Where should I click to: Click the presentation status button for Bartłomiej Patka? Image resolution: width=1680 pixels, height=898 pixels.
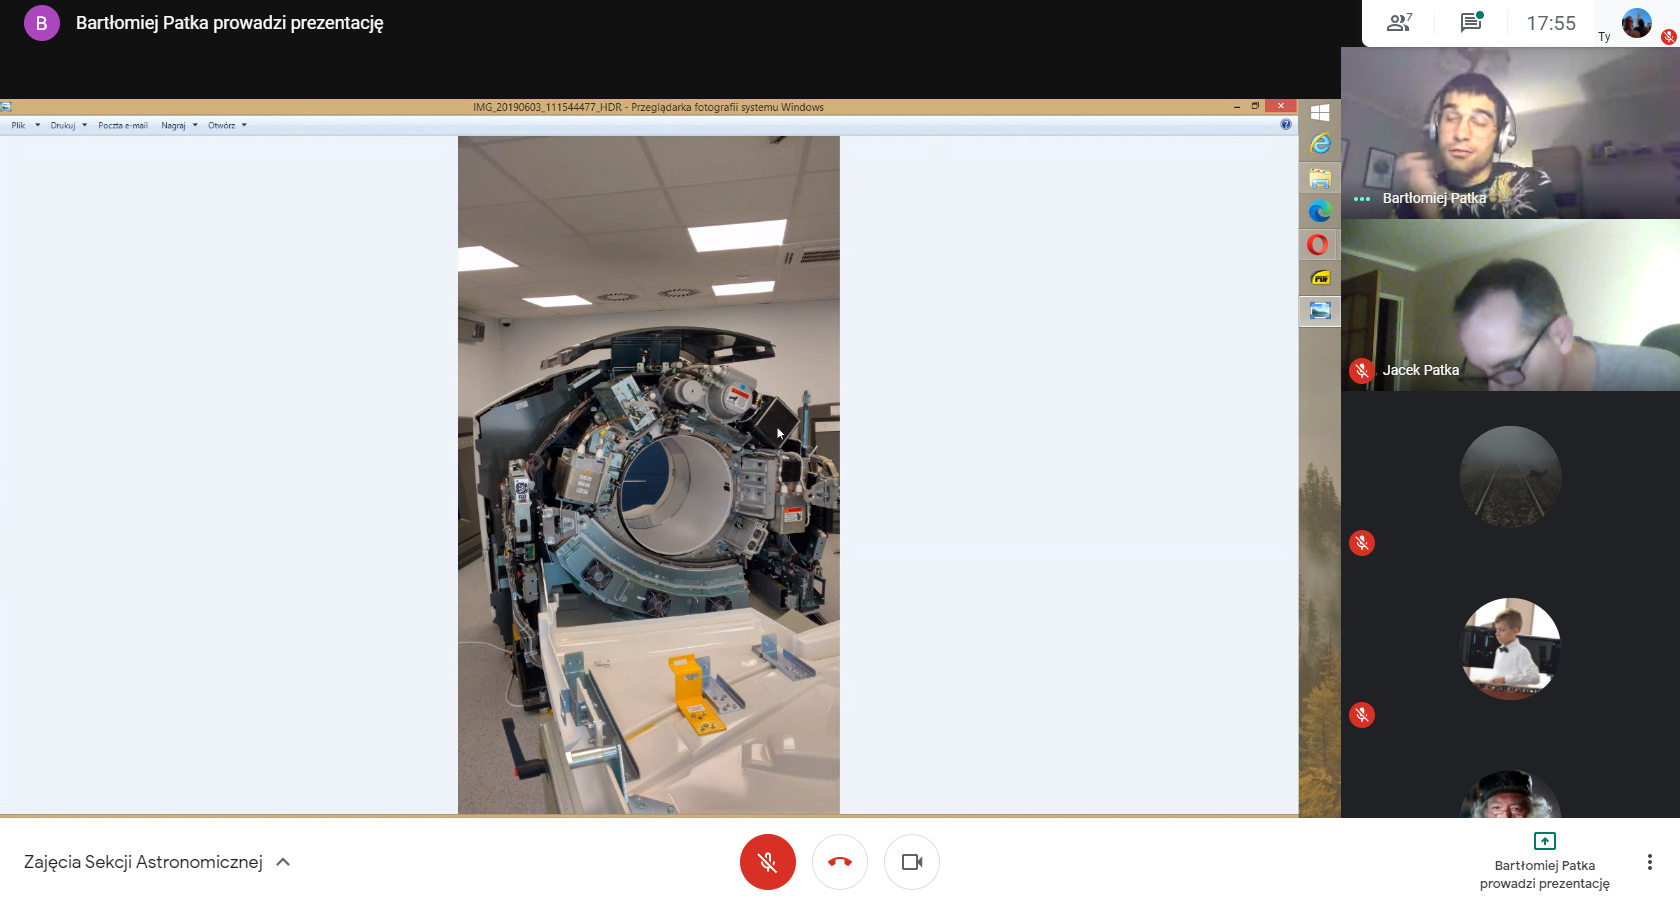1544,861
